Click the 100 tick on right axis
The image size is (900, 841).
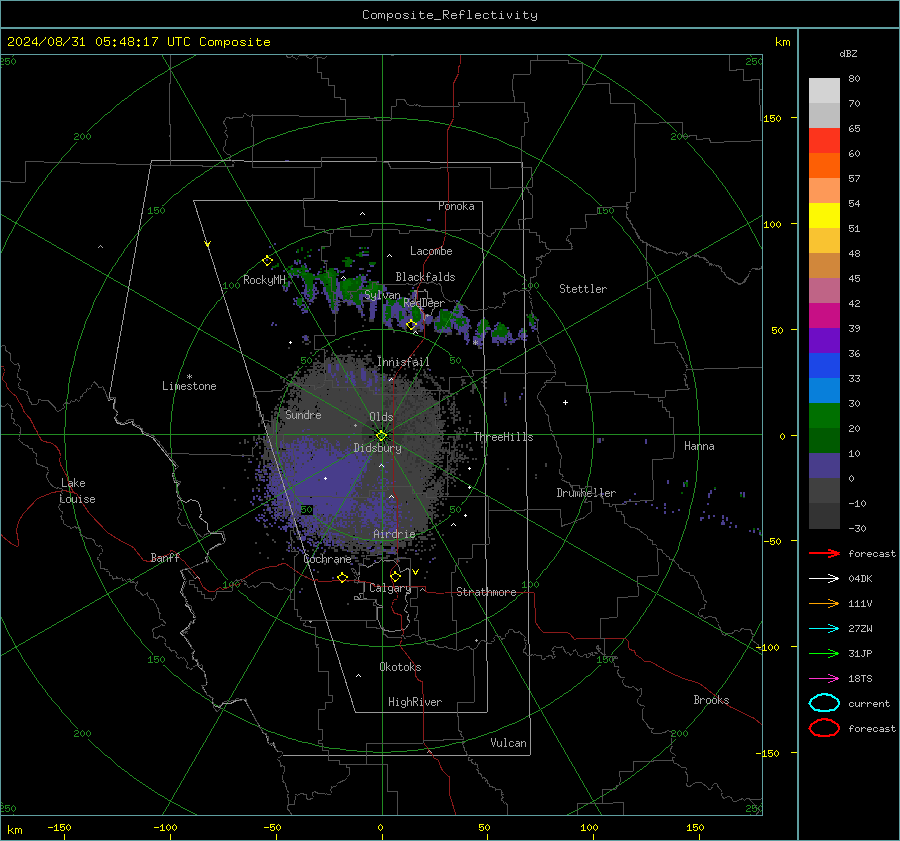[x=772, y=224]
